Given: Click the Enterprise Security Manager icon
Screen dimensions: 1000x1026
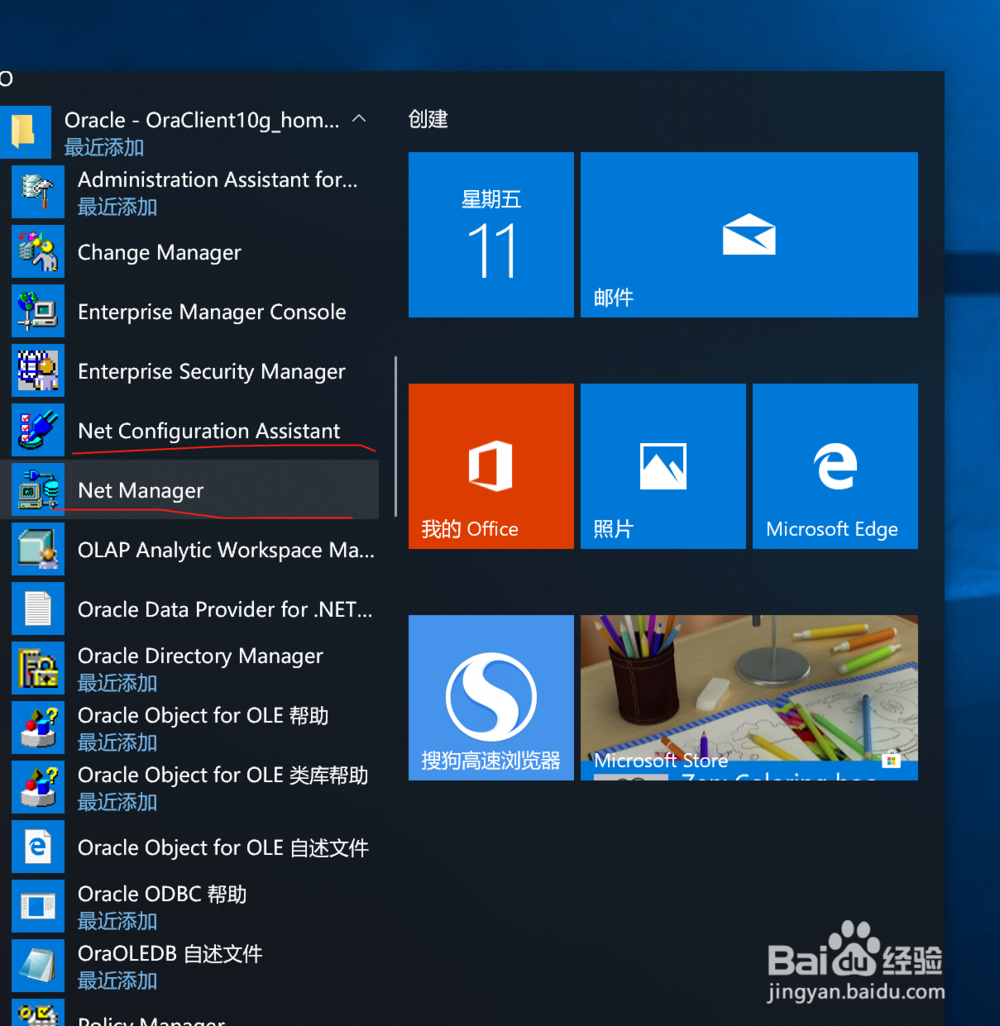Looking at the screenshot, I should (x=38, y=370).
